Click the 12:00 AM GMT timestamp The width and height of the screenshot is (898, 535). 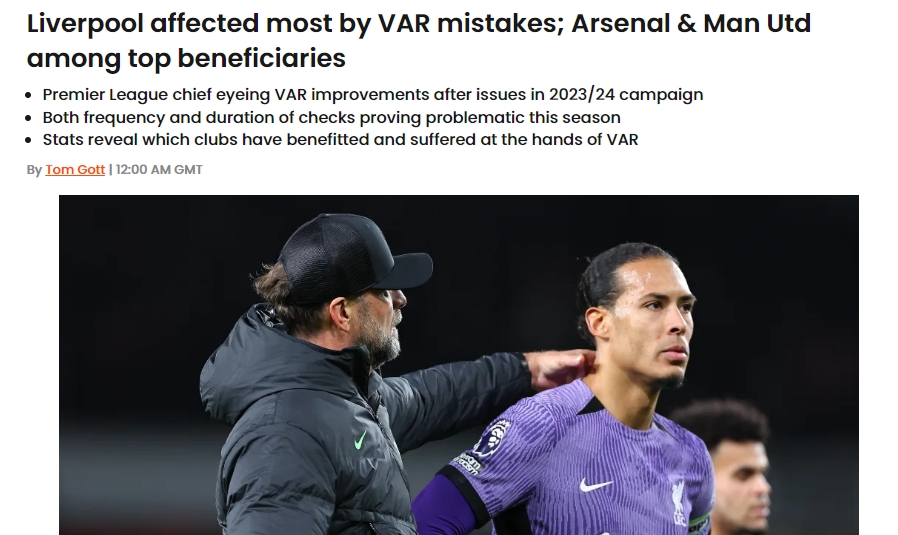point(159,170)
